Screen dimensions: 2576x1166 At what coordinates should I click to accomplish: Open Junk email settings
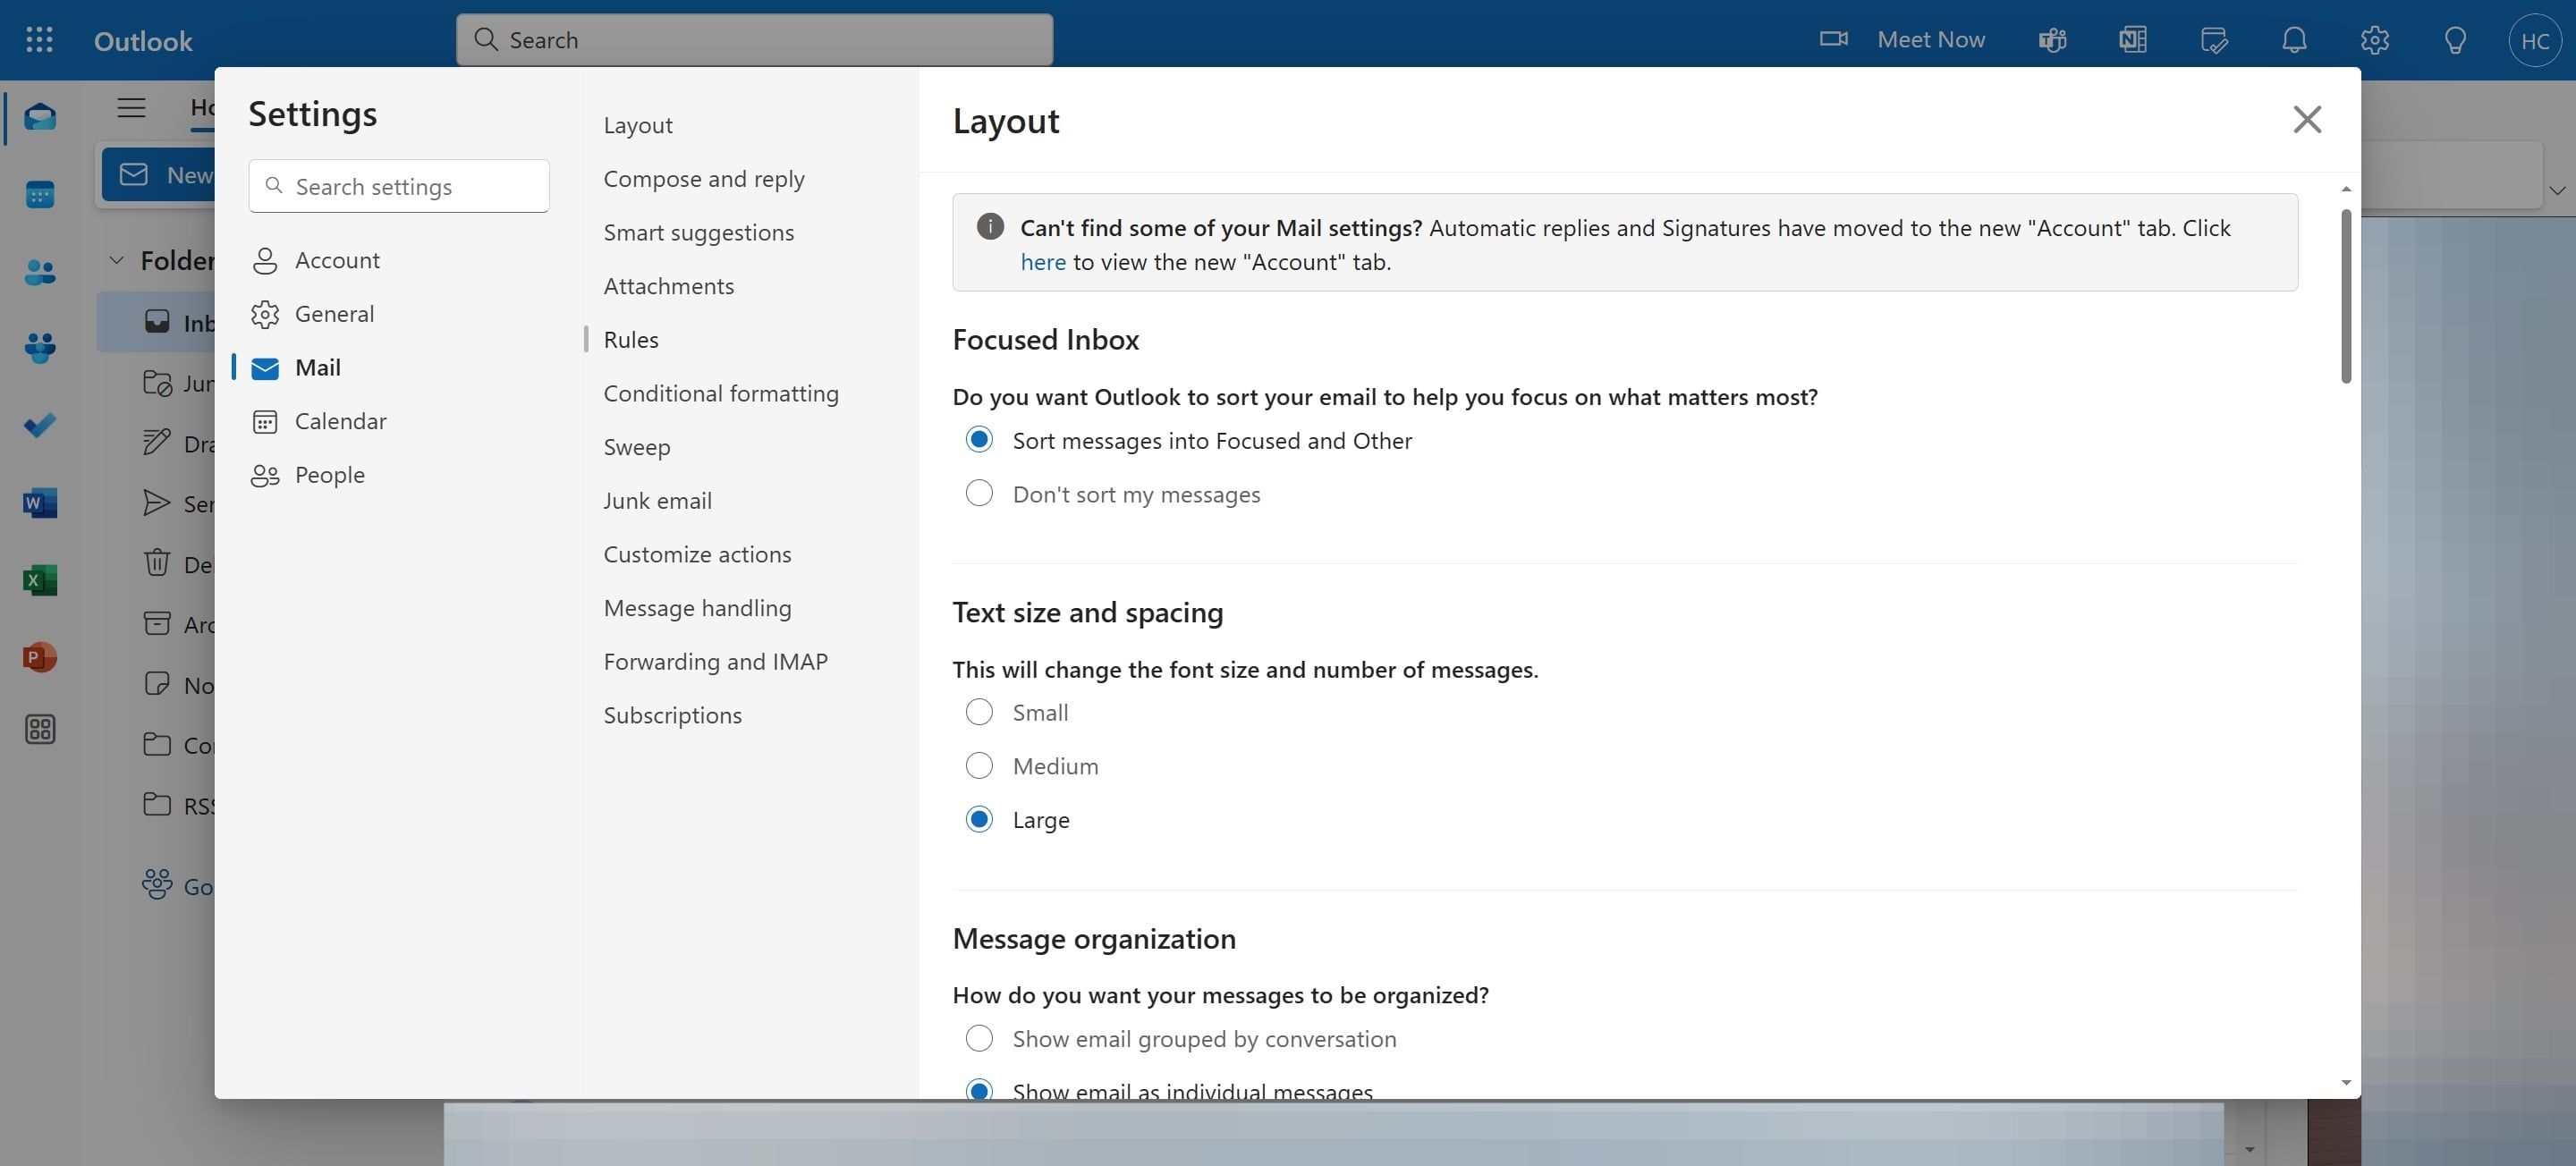[658, 501]
